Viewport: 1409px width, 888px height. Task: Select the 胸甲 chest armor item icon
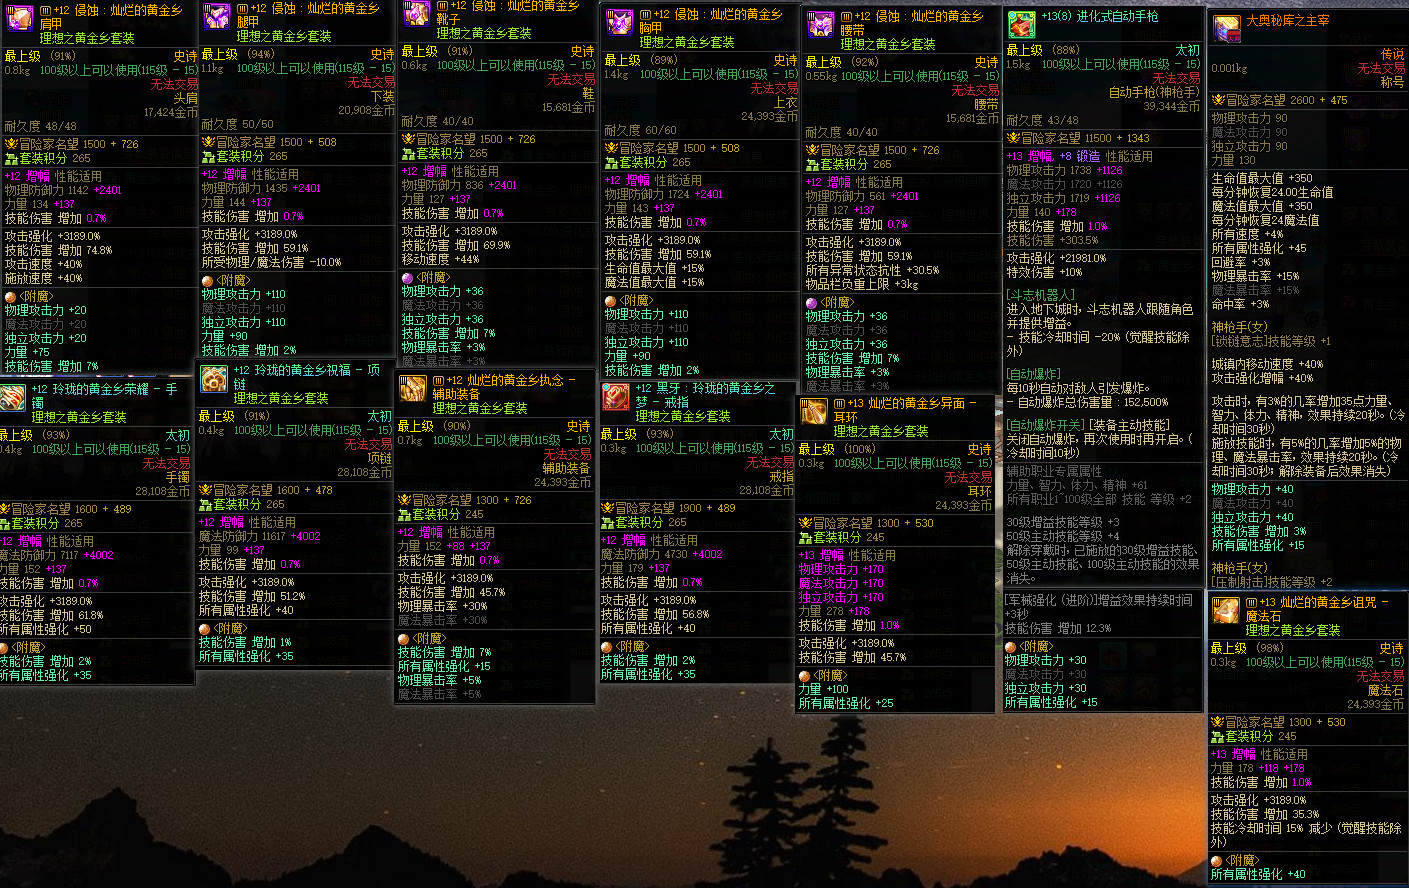tap(620, 22)
